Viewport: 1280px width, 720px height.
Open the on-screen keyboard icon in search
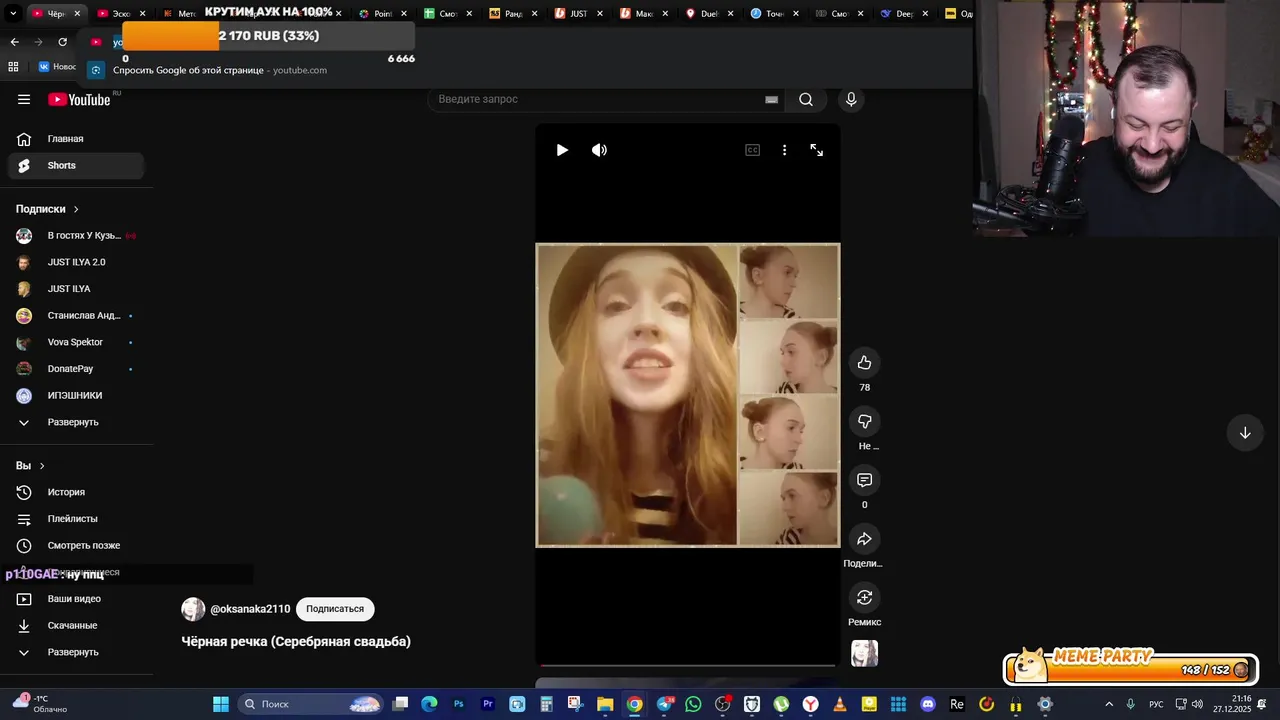tap(771, 99)
